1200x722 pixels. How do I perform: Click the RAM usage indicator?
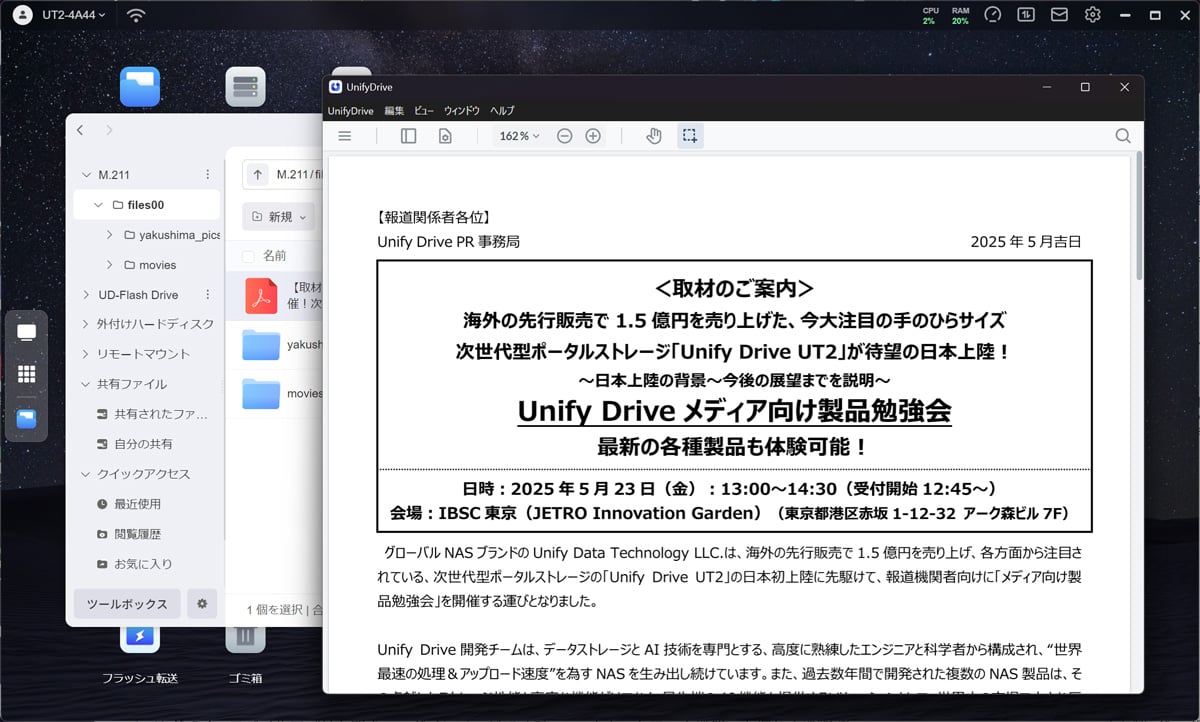(x=960, y=15)
